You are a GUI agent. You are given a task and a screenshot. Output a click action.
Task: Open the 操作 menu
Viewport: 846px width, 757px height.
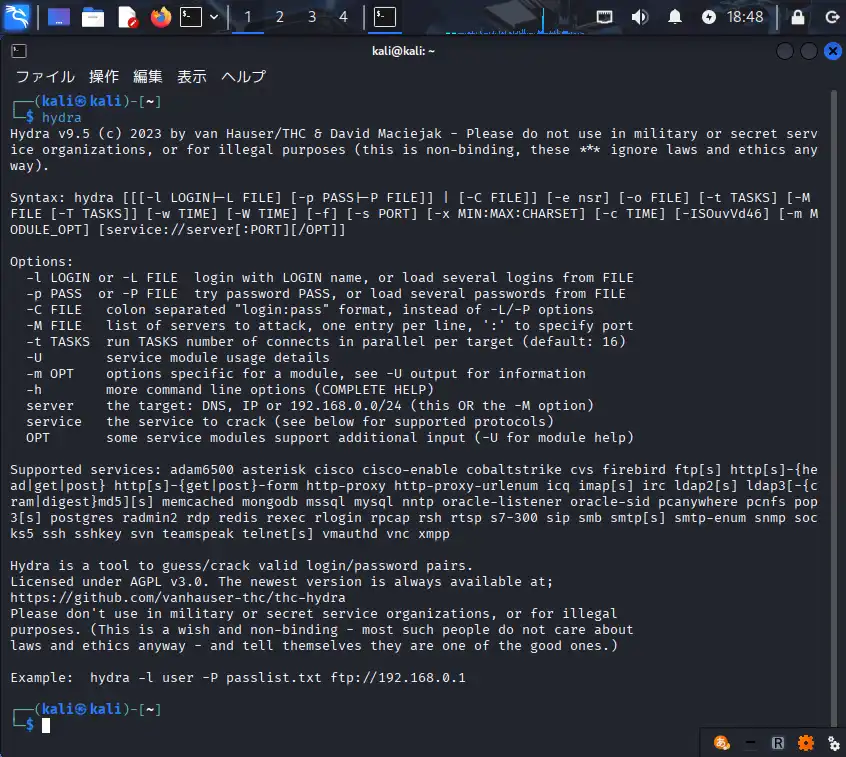click(x=104, y=77)
